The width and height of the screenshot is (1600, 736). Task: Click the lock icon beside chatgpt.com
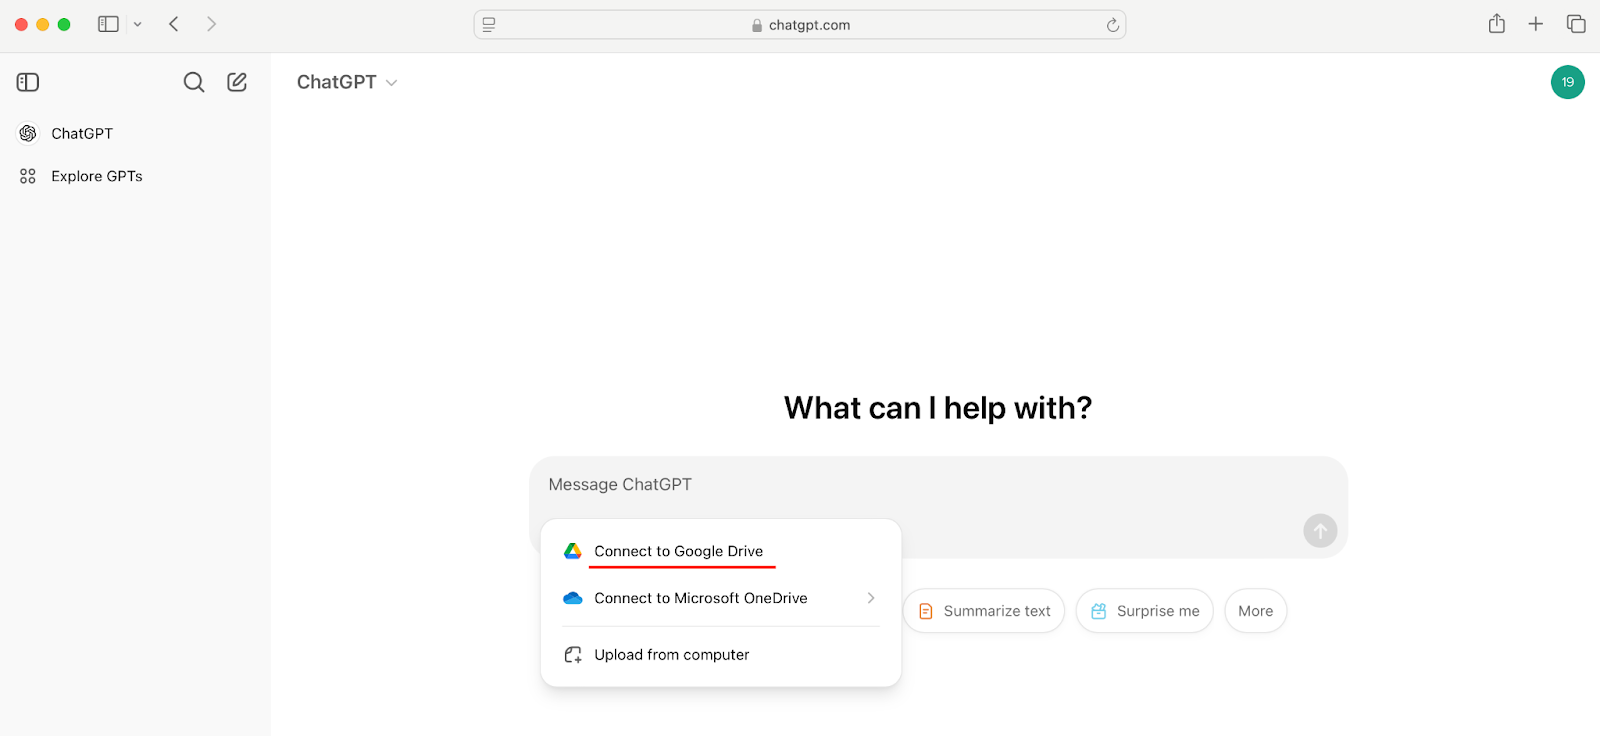757,25
